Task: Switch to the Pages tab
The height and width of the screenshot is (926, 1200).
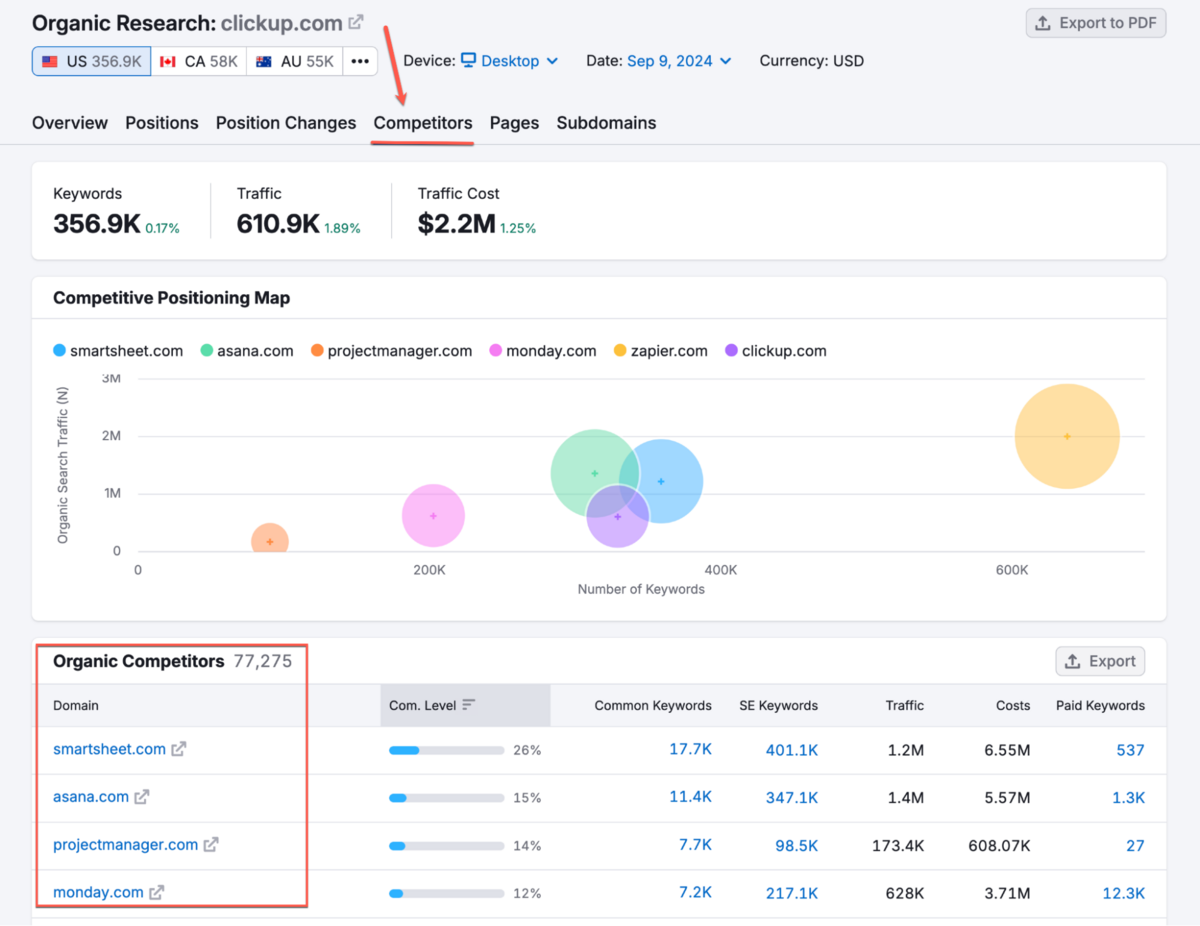Action: [x=514, y=123]
